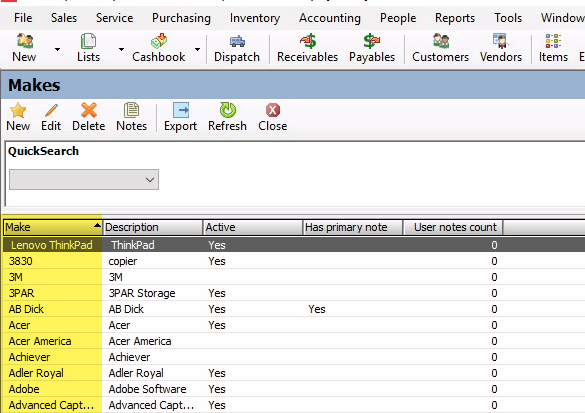This screenshot has height=413, width=585.
Task: Open the Service menu
Action: pos(115,18)
